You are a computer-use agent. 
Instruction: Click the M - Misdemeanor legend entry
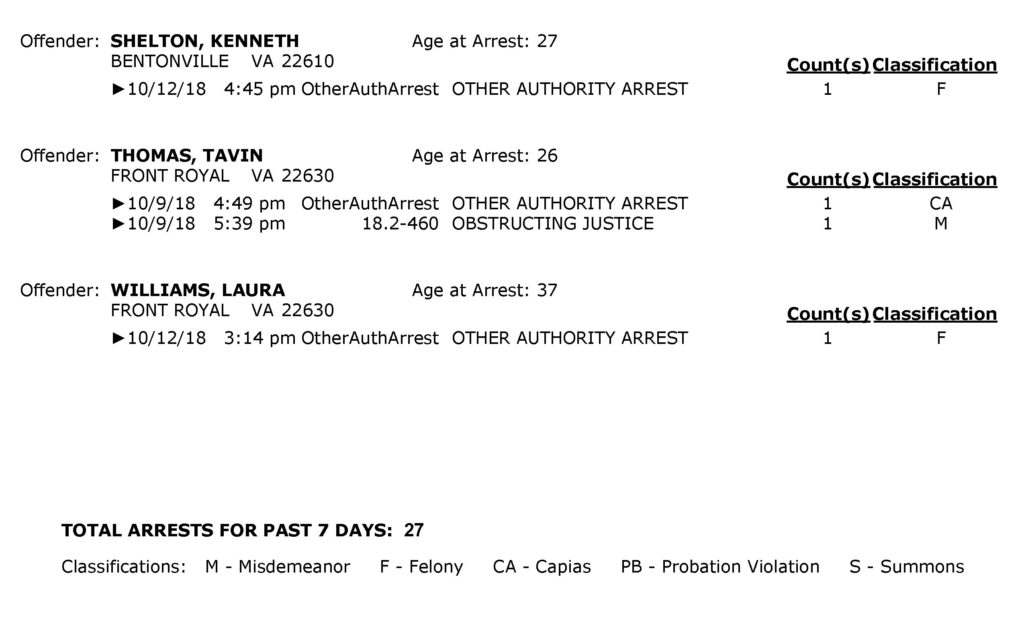pyautogui.click(x=277, y=567)
